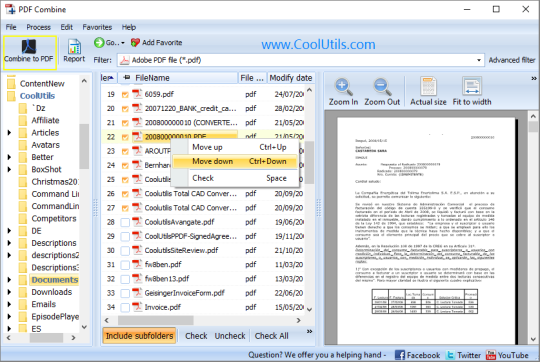Image resolution: width=540 pixels, height=362 pixels.
Task: Click the PDF icon of fw8ben.pdf
Action: tap(137, 264)
